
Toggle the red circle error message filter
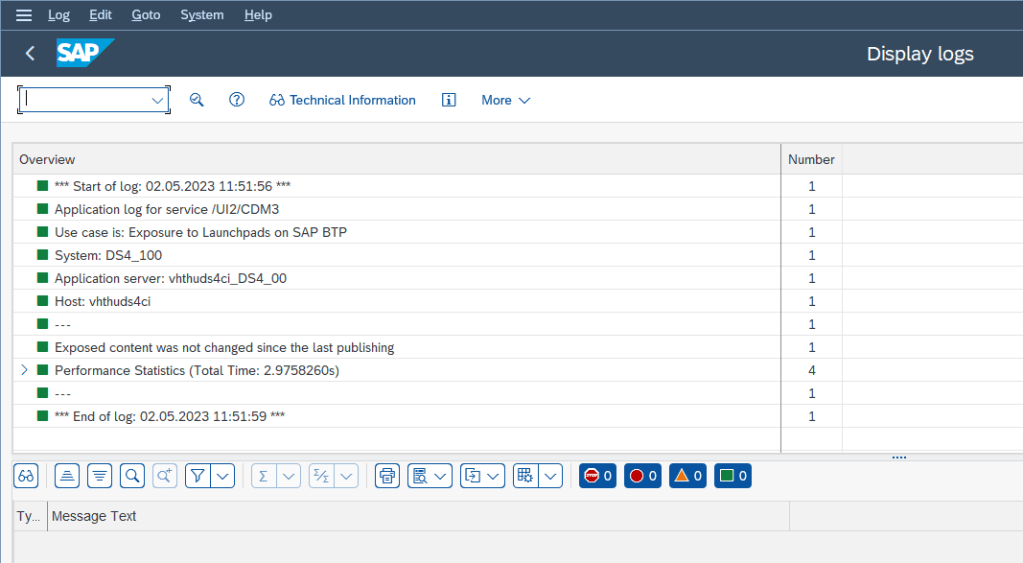(x=643, y=476)
